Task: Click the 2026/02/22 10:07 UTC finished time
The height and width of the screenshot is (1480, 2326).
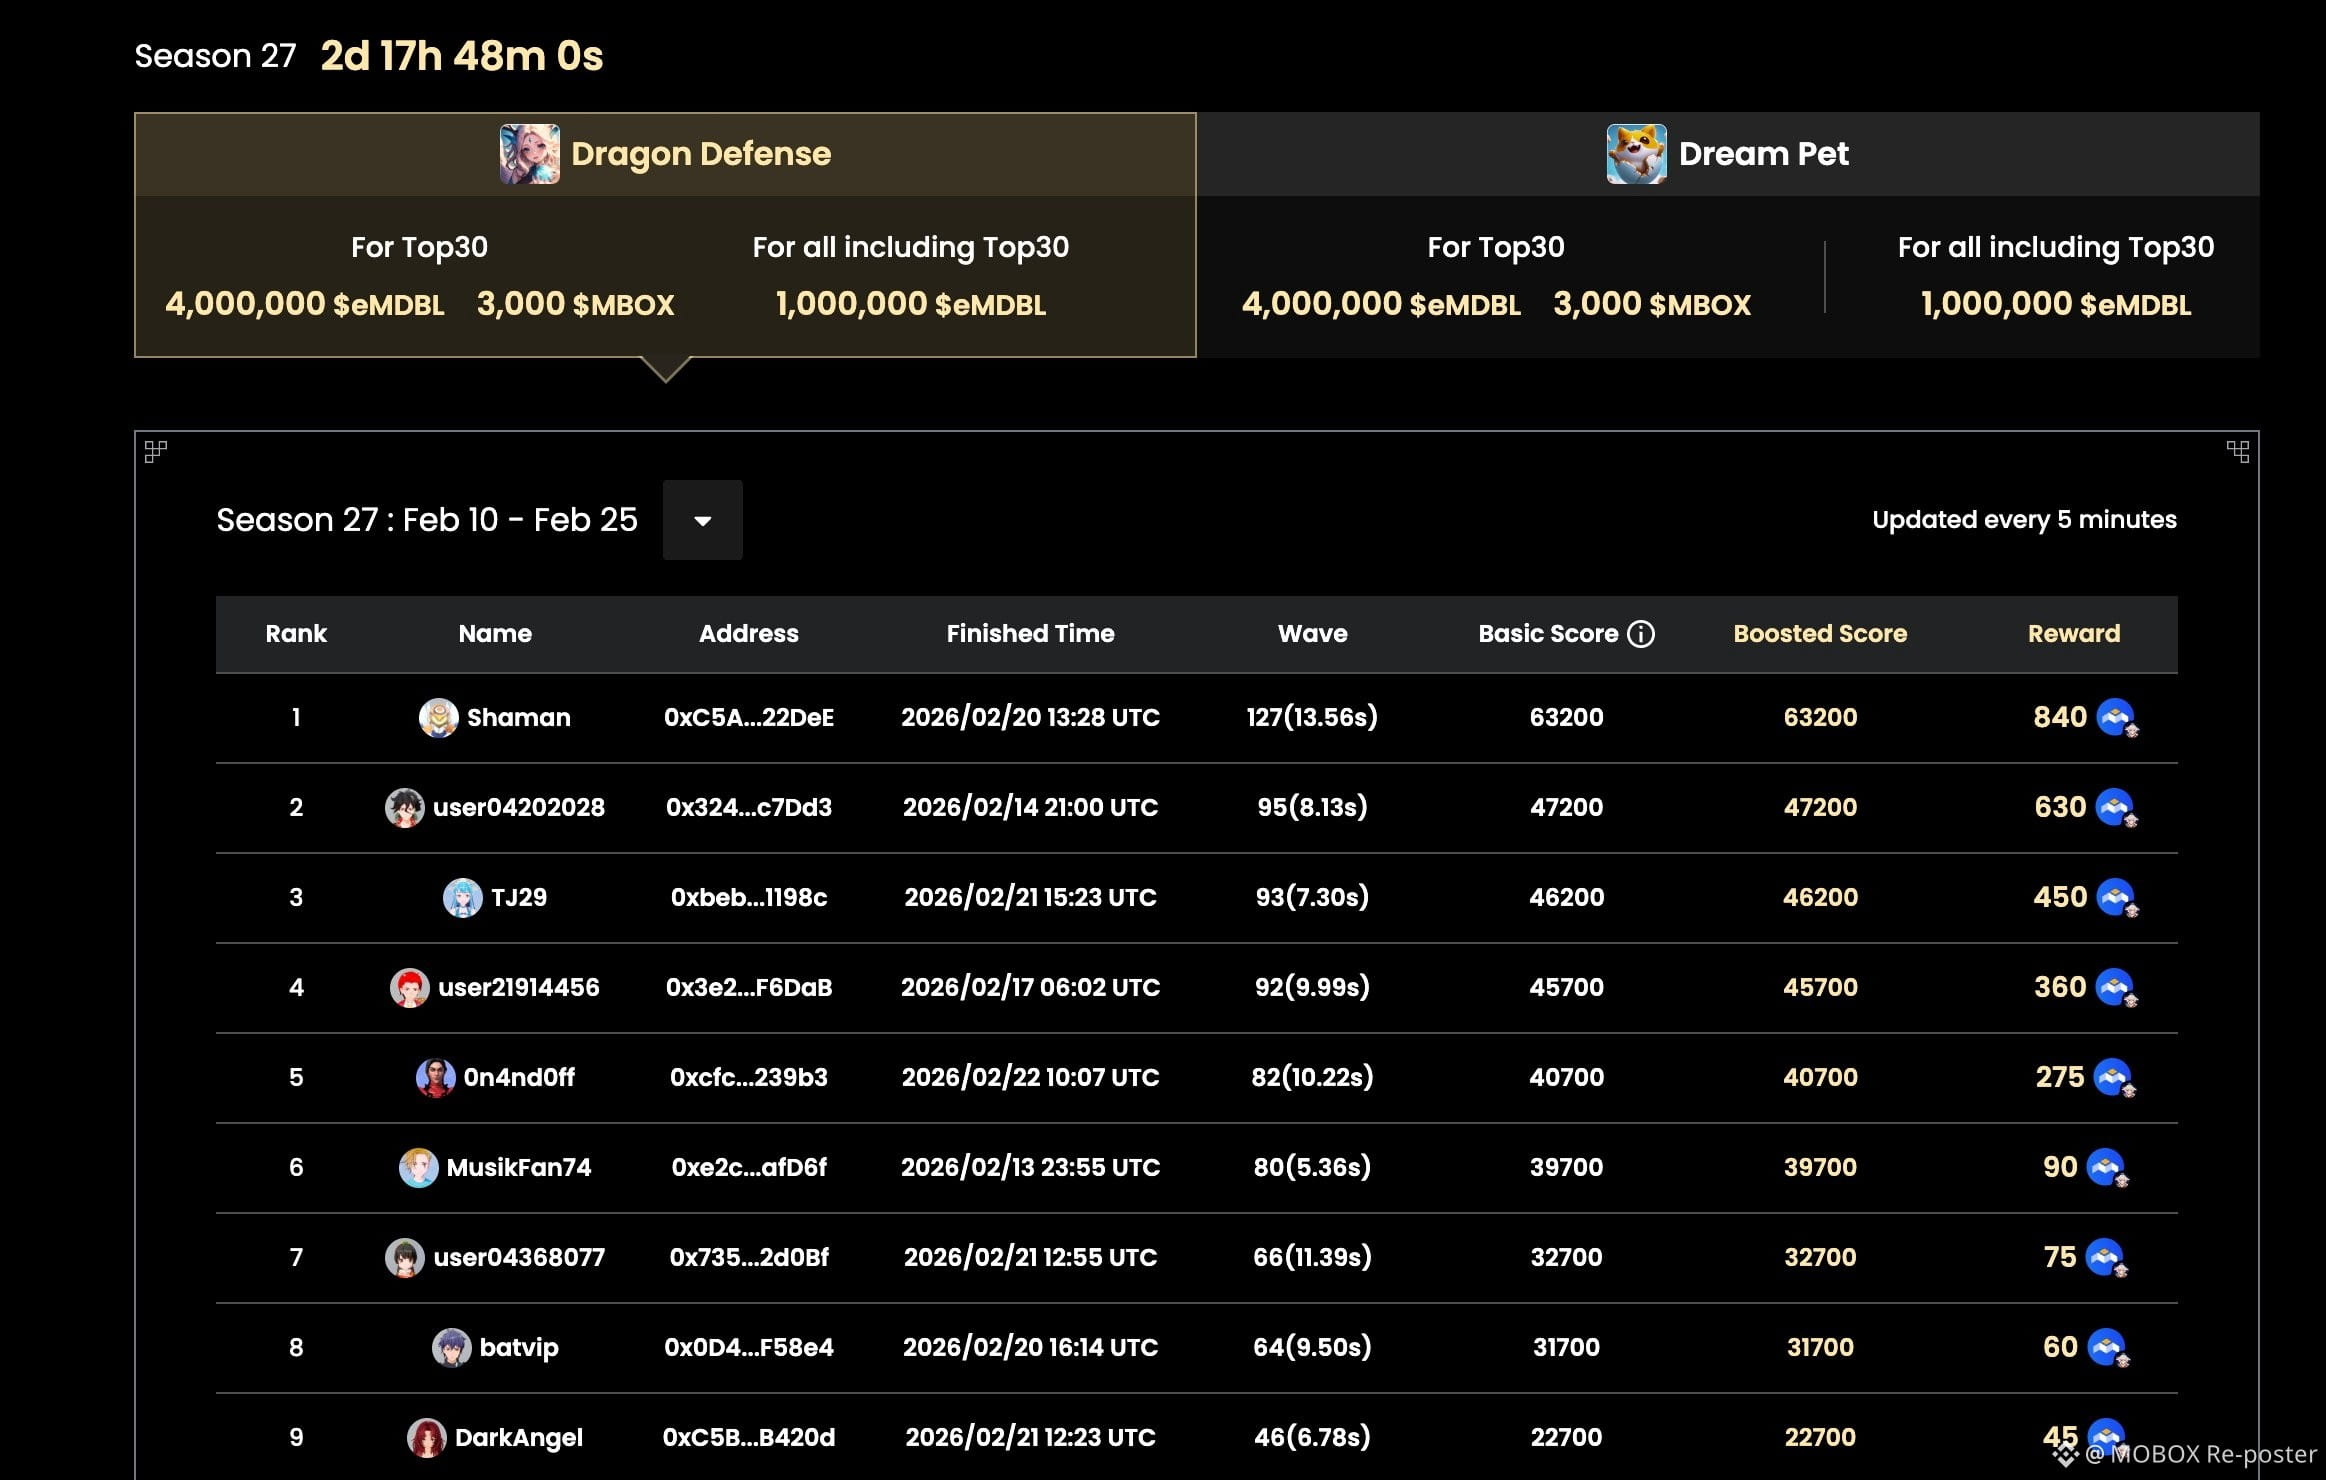Action: 1030,1077
